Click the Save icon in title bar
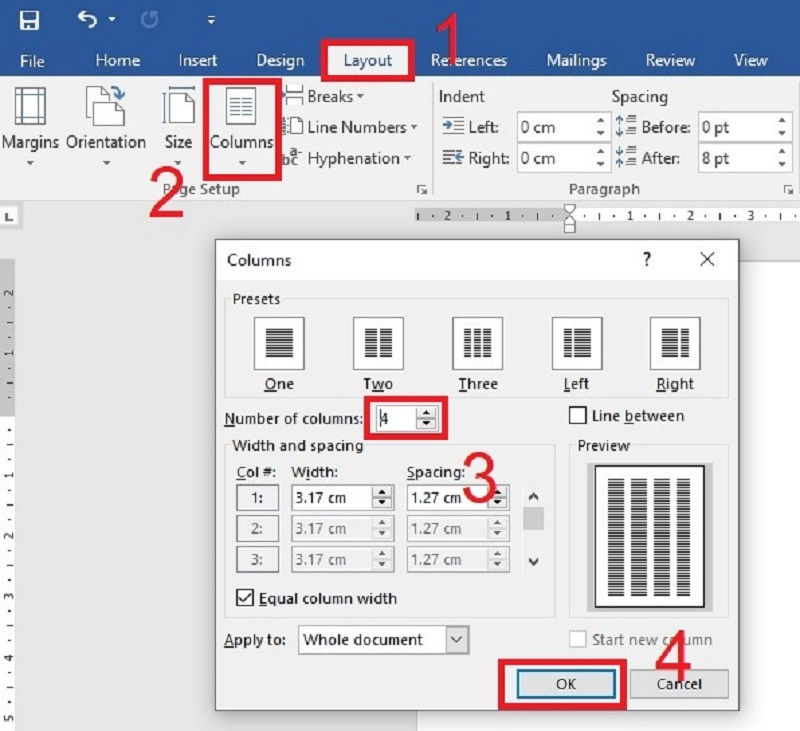The height and width of the screenshot is (731, 800). click(x=30, y=20)
